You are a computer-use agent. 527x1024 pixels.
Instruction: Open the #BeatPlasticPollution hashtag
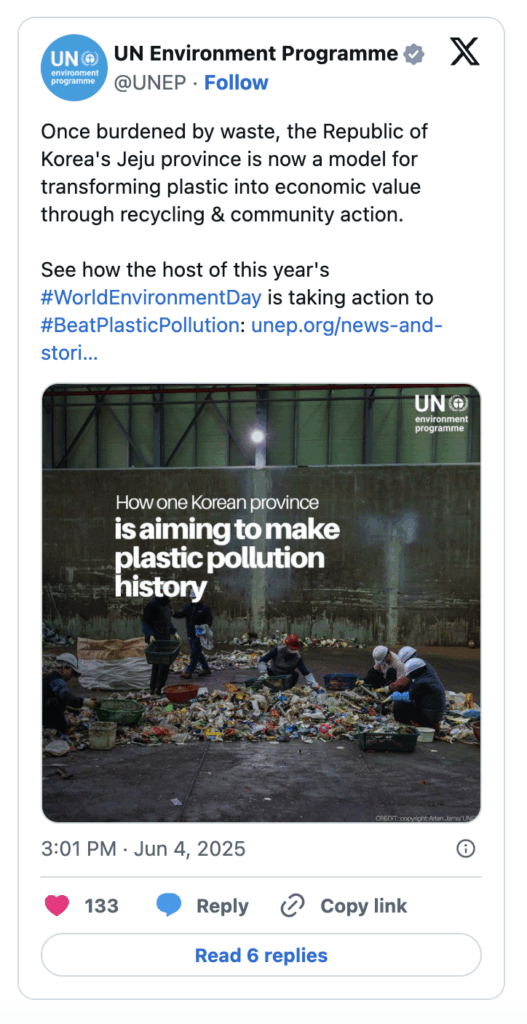(140, 325)
